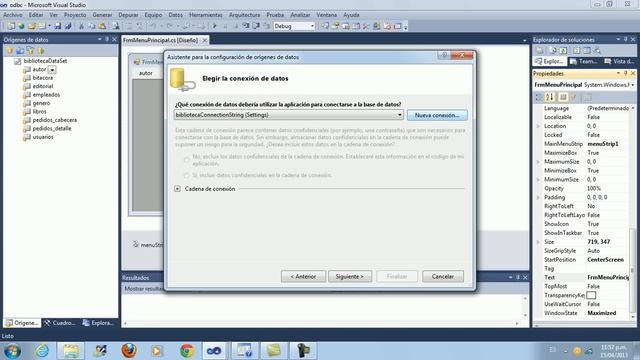
Task: Click the Save icon in the main toolbar
Action: [x=58, y=26]
